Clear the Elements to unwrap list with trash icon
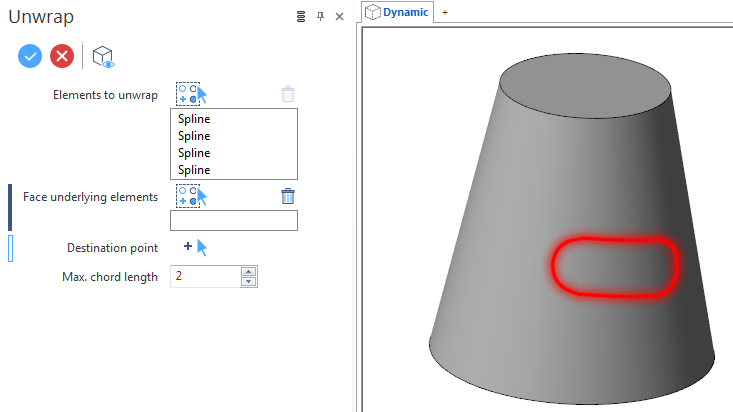 coord(288,94)
